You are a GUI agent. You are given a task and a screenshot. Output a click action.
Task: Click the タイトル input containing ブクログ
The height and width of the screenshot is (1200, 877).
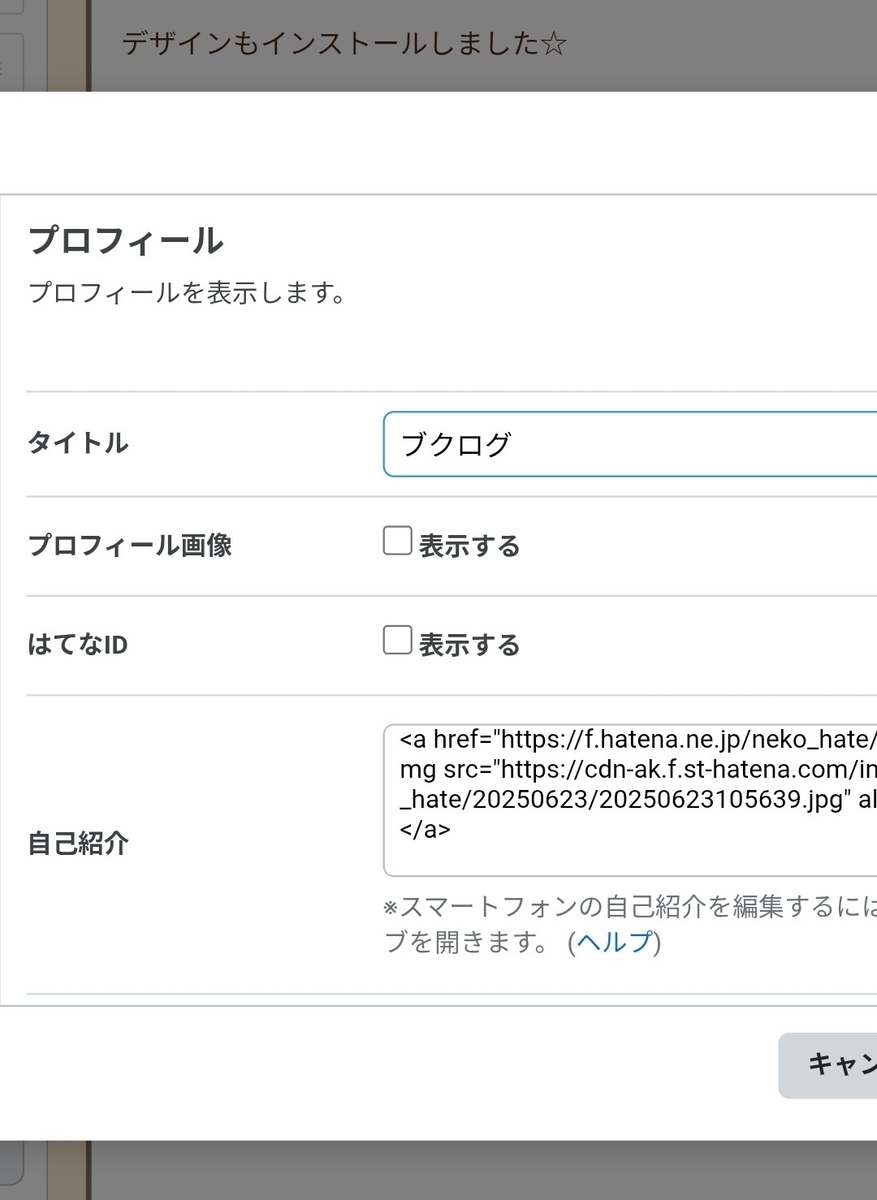(630, 444)
